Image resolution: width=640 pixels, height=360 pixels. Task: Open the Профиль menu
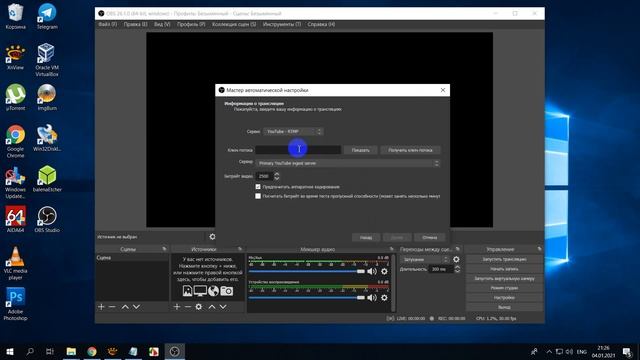pos(191,24)
